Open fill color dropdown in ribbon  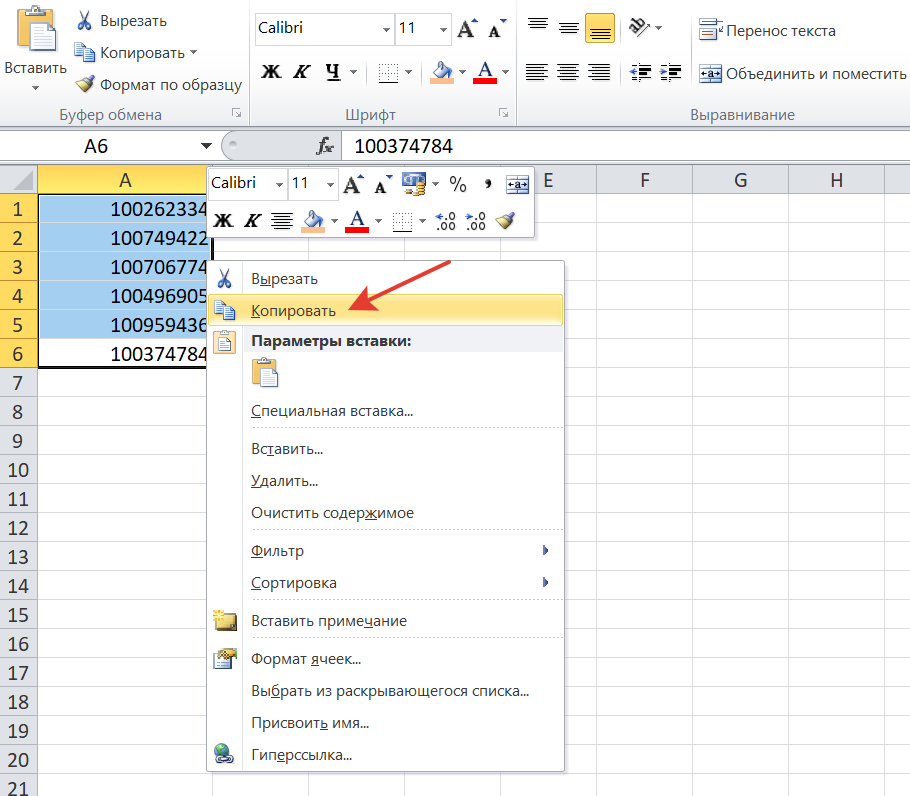463,73
